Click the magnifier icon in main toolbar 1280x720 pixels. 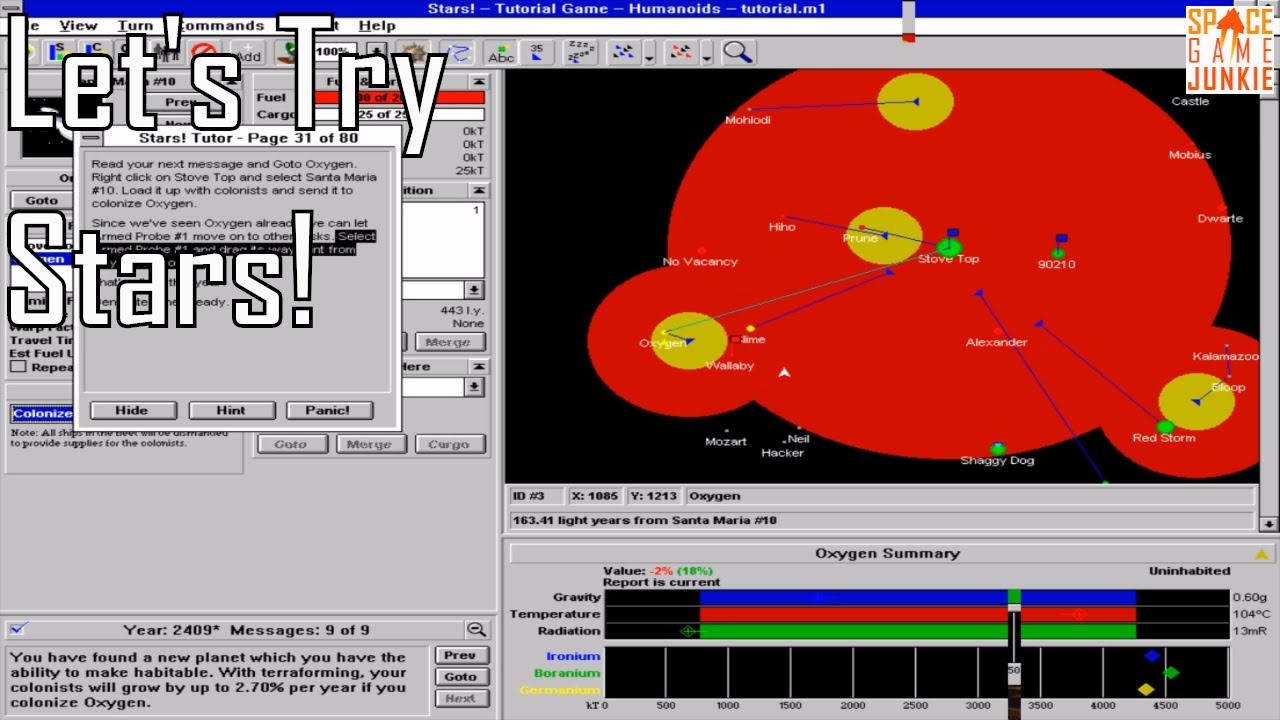738,52
